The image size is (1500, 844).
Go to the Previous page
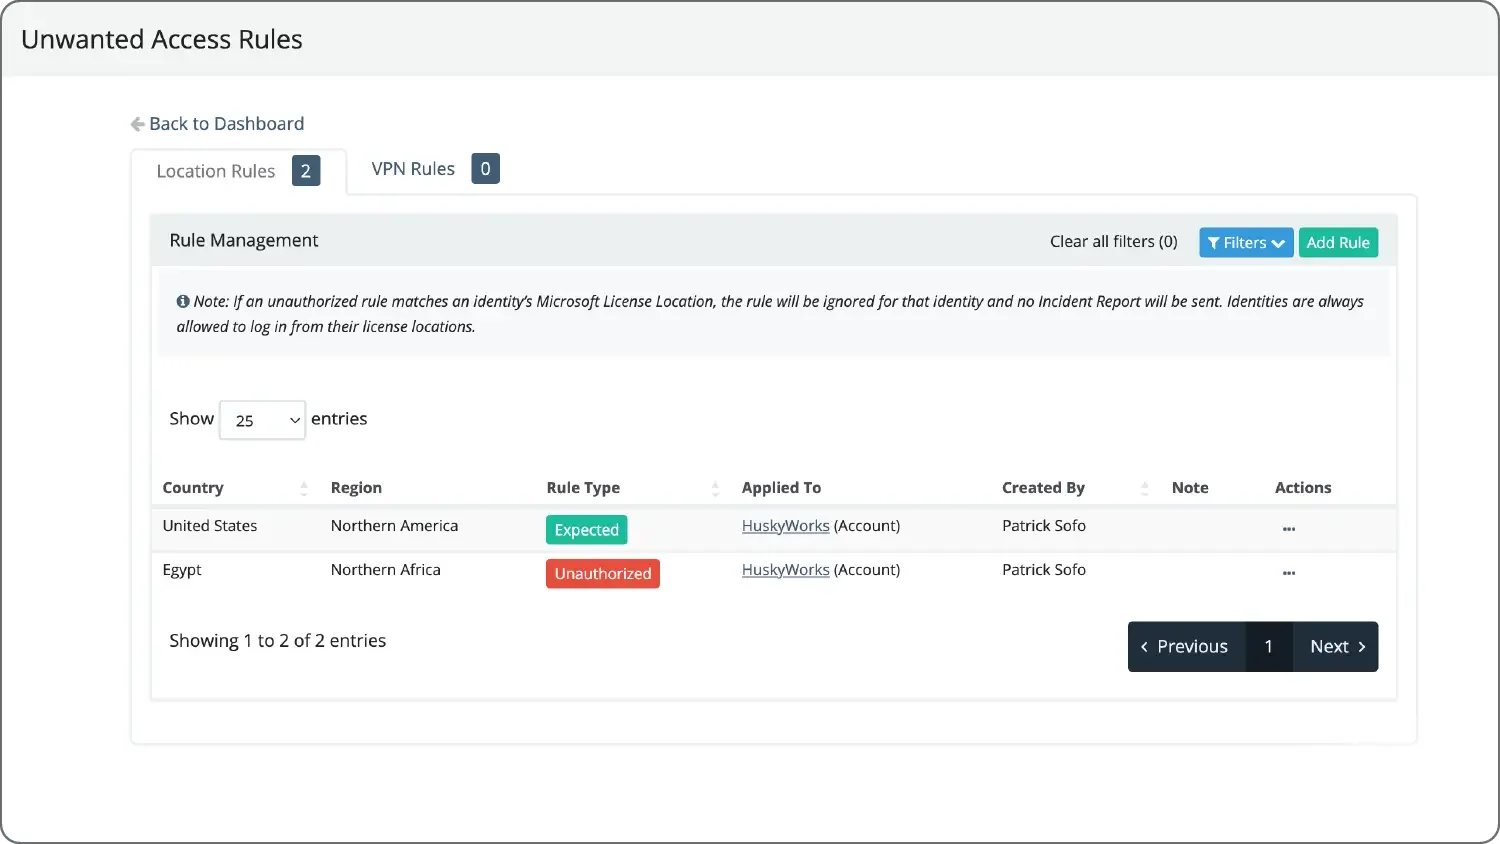[x=1186, y=647]
